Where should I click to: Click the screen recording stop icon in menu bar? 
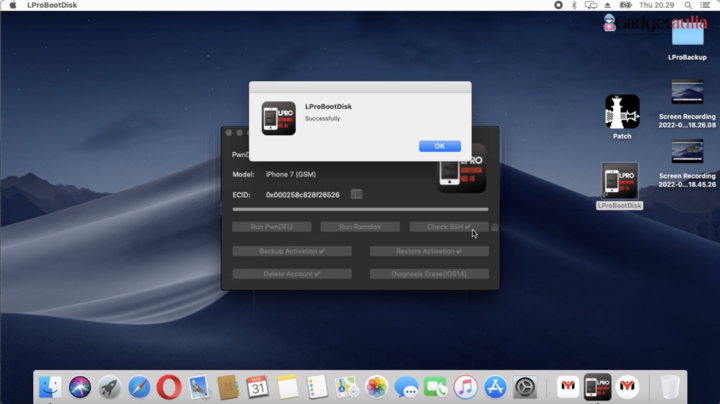(x=558, y=5)
